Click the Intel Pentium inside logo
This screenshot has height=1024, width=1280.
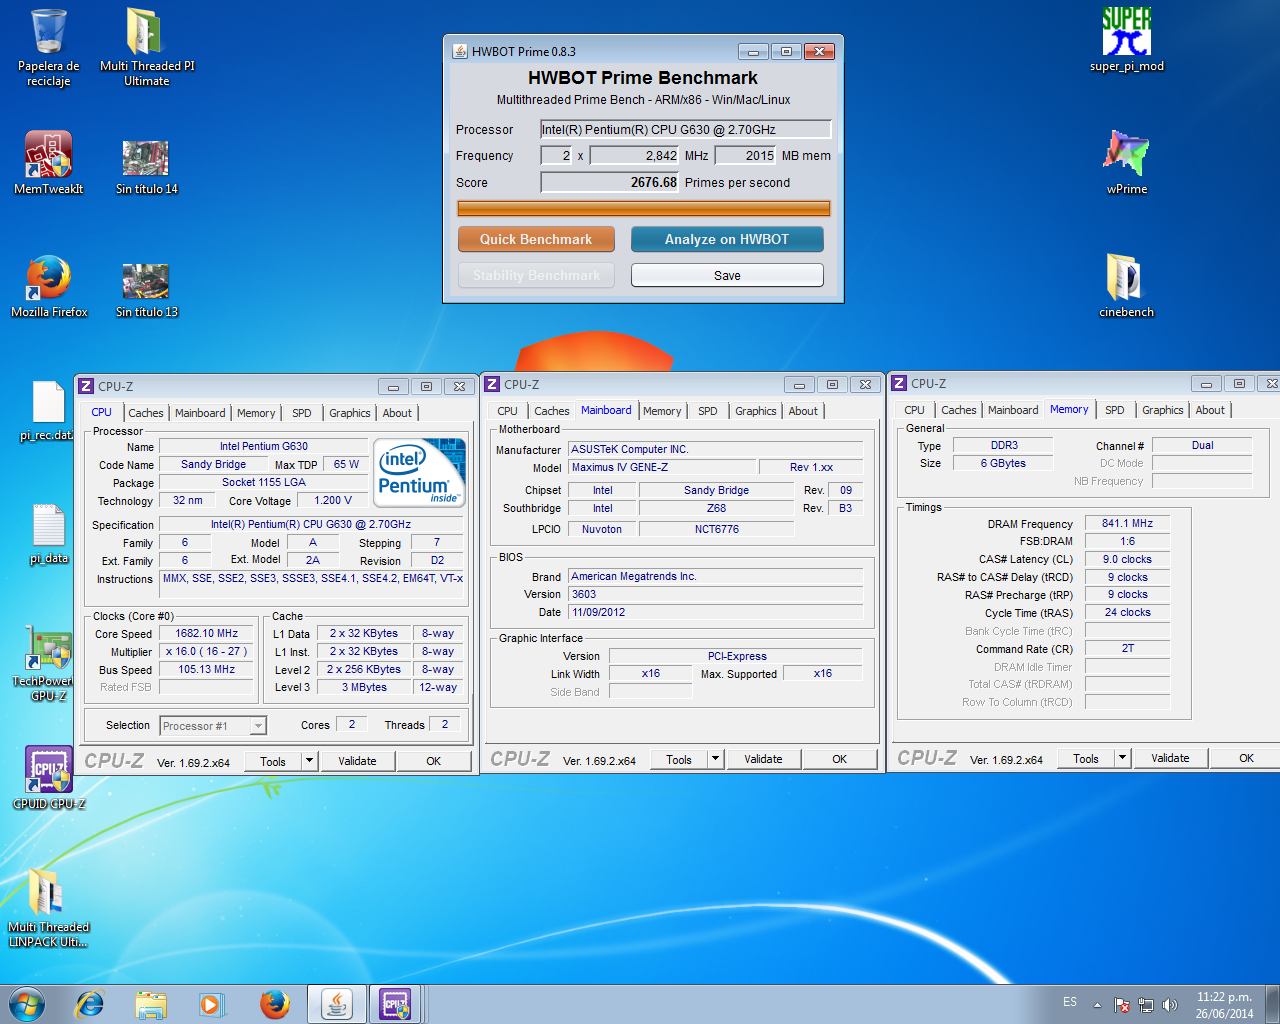coord(419,472)
